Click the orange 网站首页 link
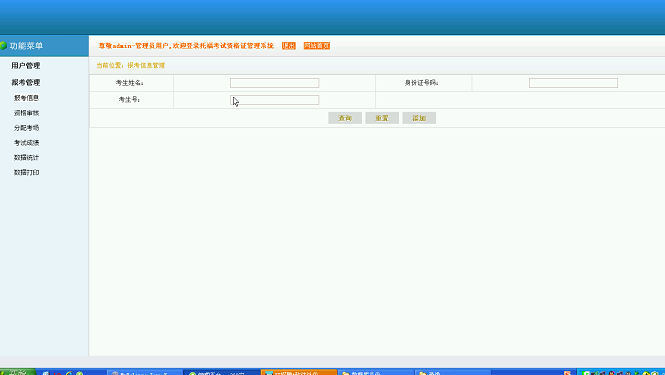Viewport: 665px width, 375px height. pos(317,46)
